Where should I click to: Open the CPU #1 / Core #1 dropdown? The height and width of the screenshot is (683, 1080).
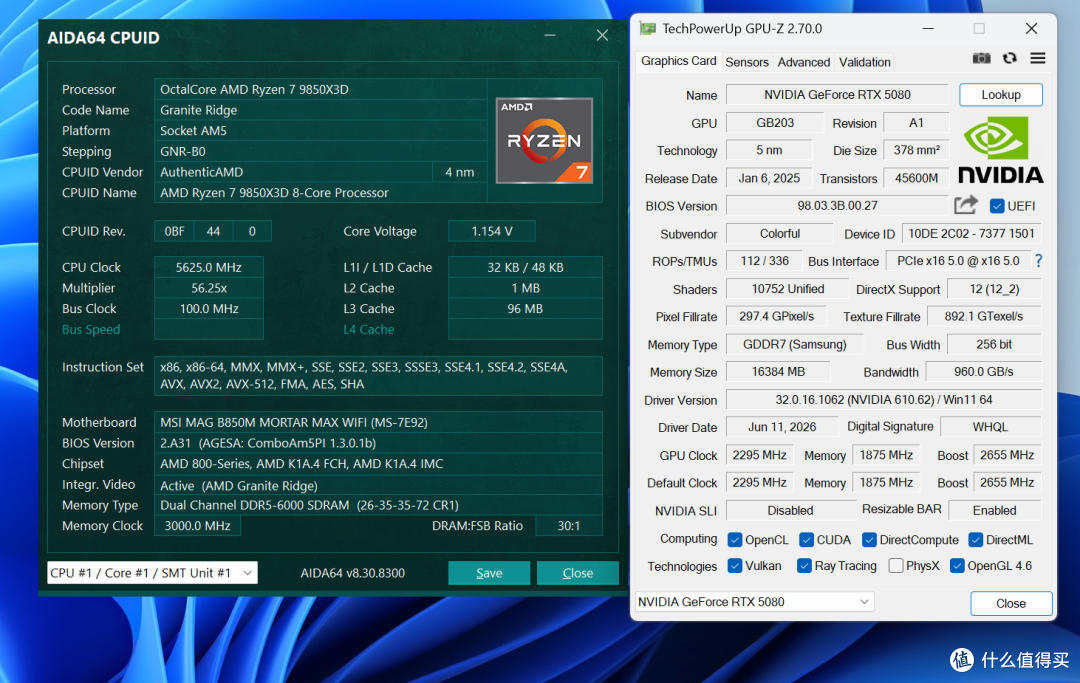point(152,573)
